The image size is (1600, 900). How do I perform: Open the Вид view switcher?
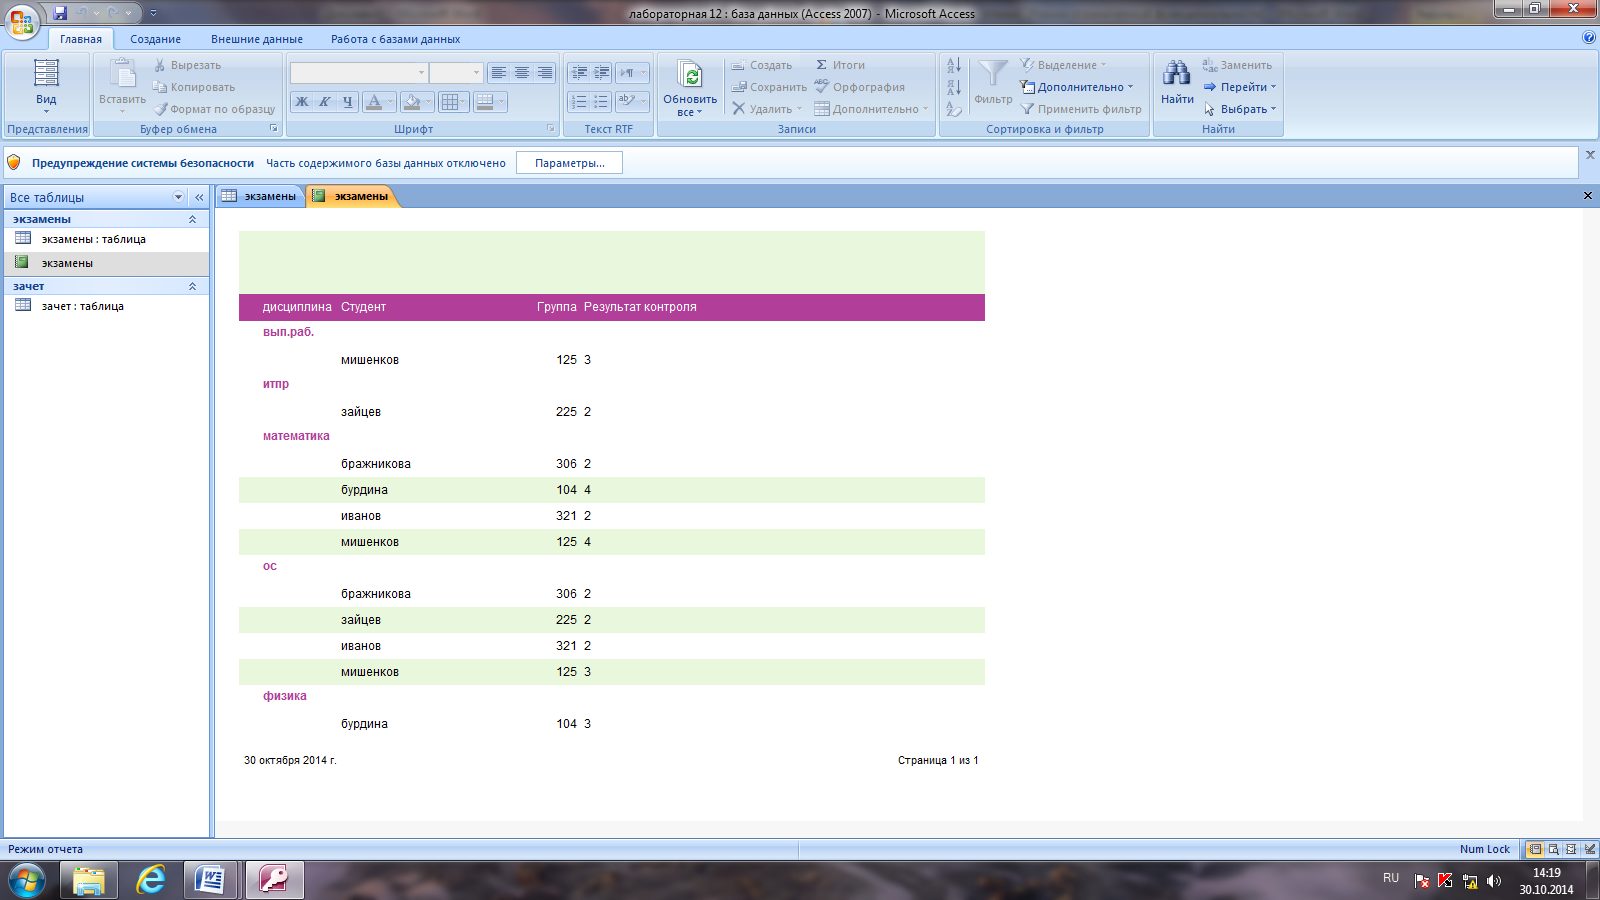coord(46,86)
